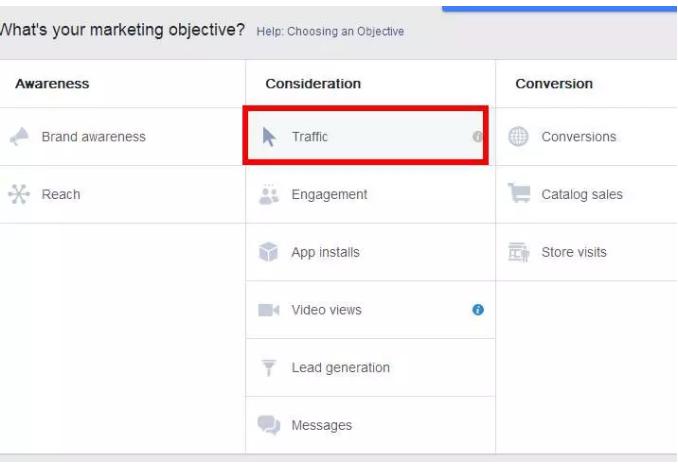Click the Messages chat bubbles icon
Viewport: 678px width, 464px height.
coord(269,425)
